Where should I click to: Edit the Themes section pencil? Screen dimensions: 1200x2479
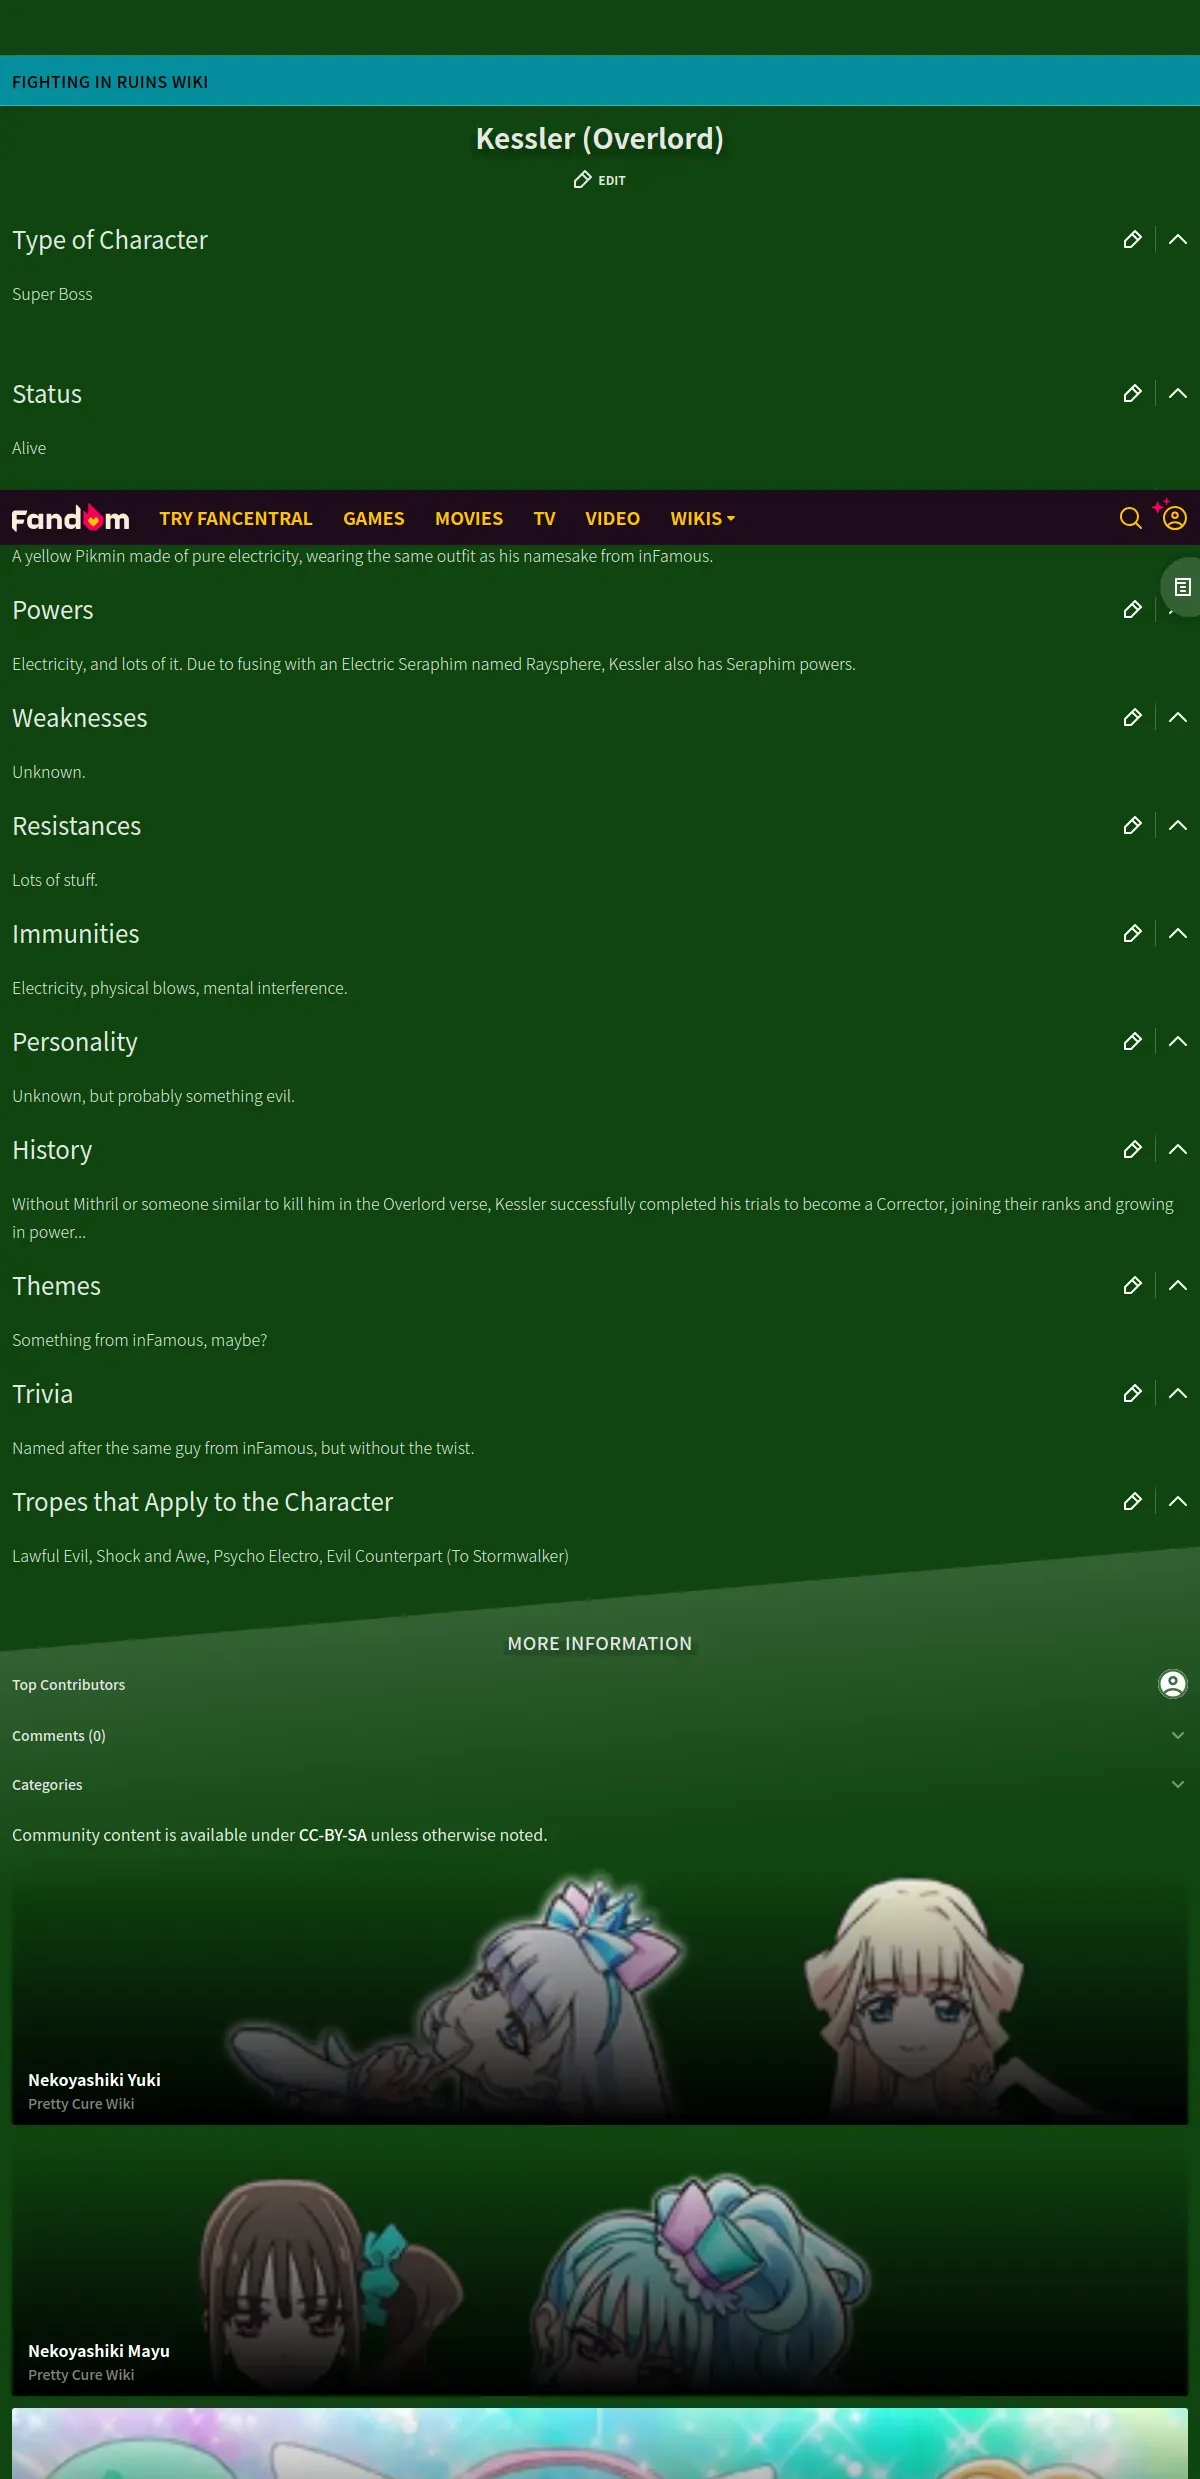[x=1132, y=1286]
